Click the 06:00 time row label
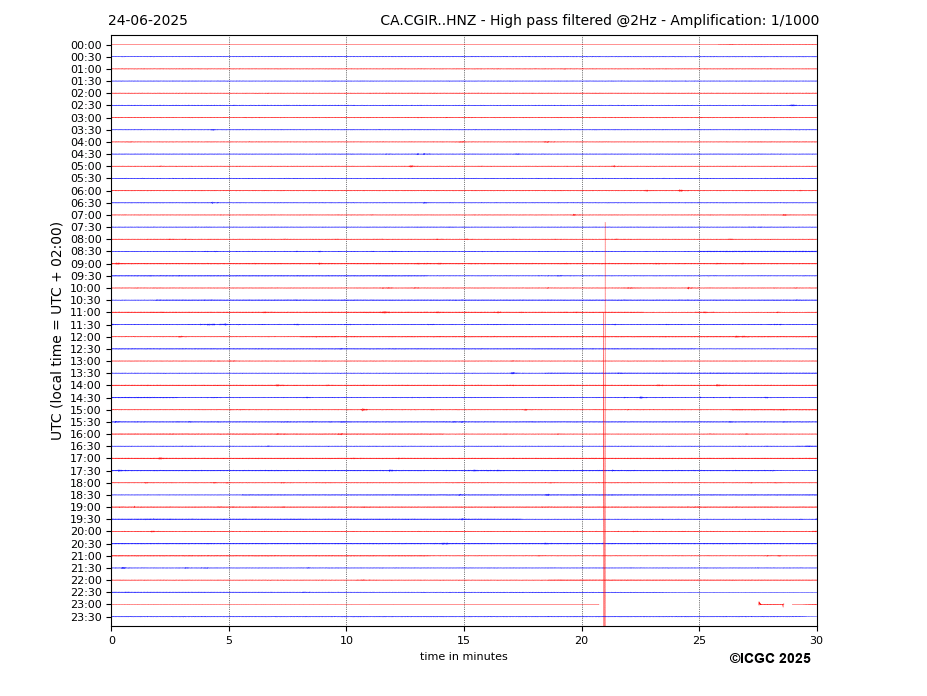Screen dimensions: 927x696 coord(86,191)
